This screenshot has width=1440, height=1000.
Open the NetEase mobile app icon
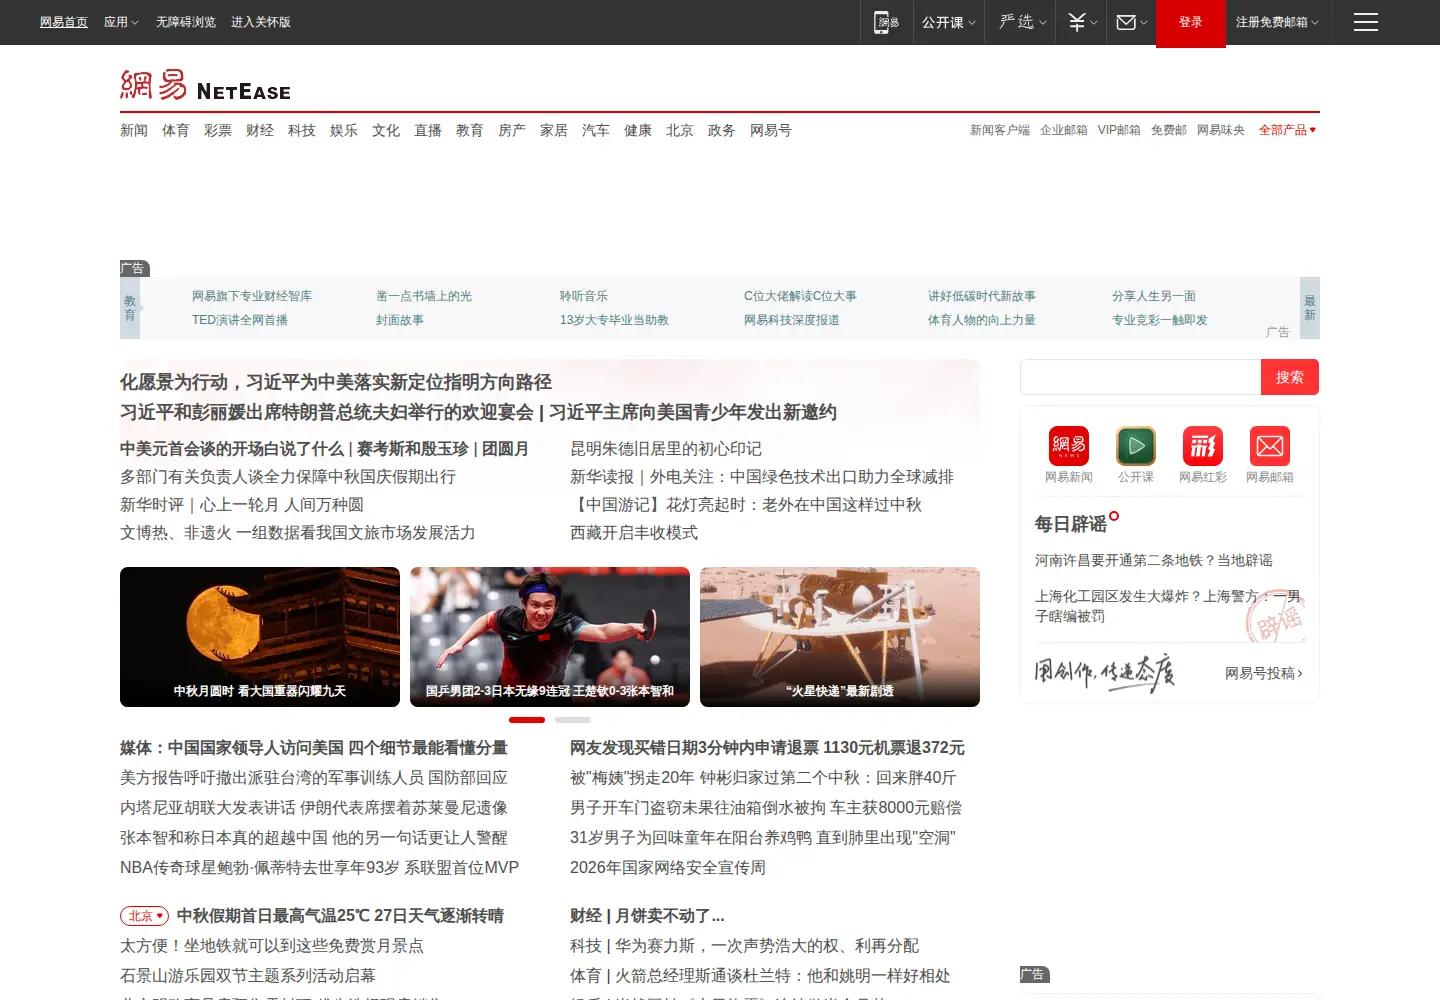click(x=886, y=22)
